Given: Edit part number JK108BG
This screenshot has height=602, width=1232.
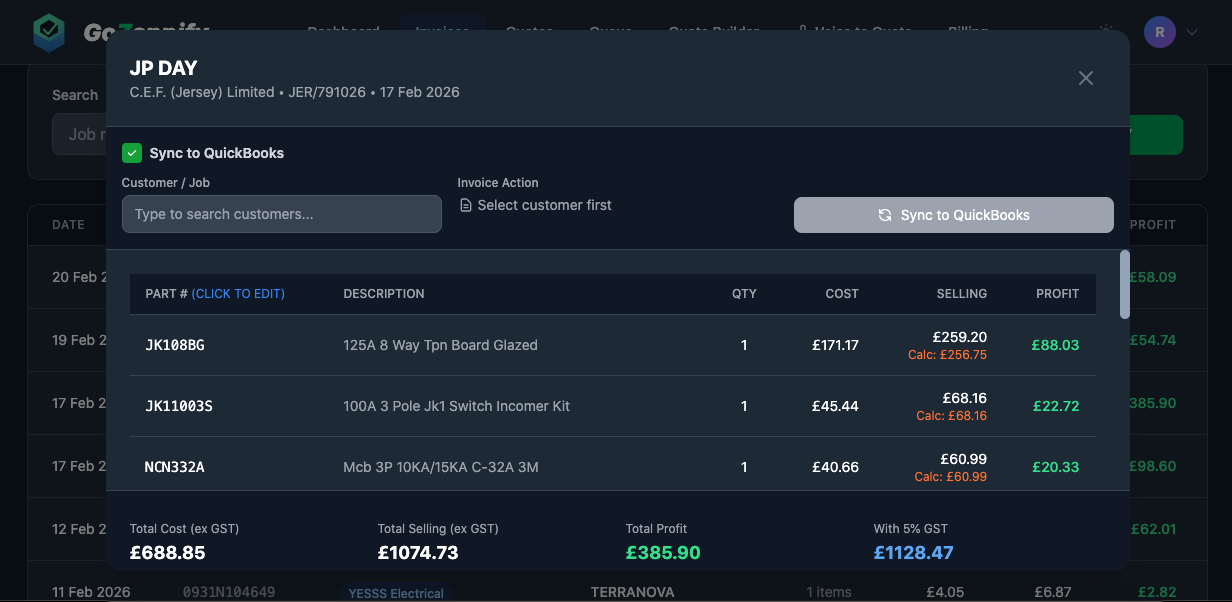Looking at the screenshot, I should tap(175, 345).
